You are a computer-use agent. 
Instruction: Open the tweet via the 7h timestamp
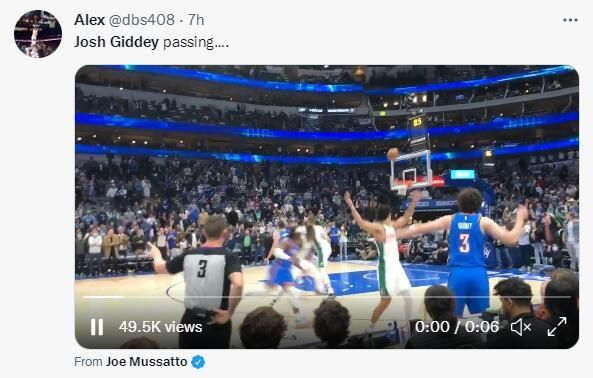click(196, 20)
